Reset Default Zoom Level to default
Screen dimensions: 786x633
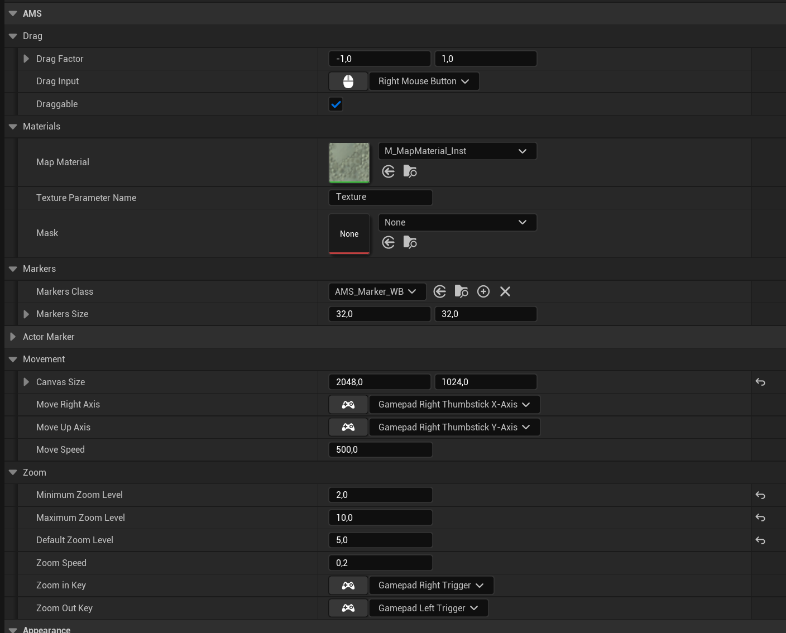[760, 540]
